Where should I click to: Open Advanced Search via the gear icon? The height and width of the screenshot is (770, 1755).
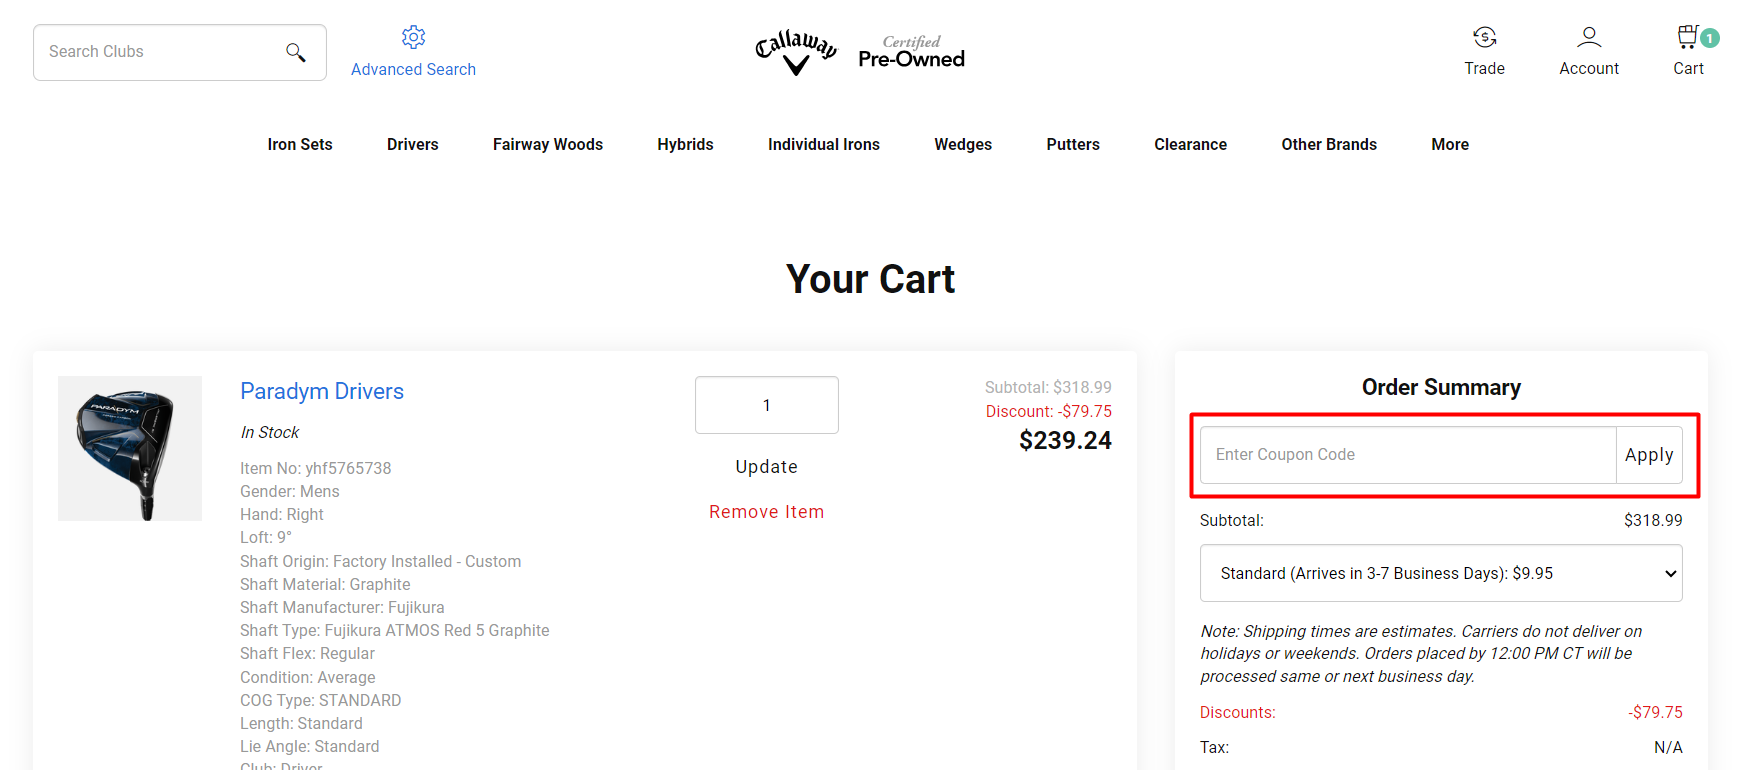click(x=413, y=36)
